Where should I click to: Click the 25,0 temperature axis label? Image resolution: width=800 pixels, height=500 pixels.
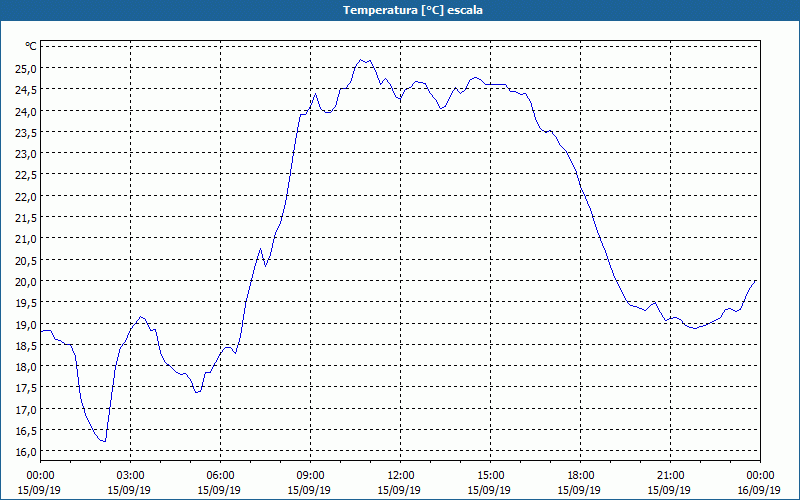pyautogui.click(x=26, y=68)
